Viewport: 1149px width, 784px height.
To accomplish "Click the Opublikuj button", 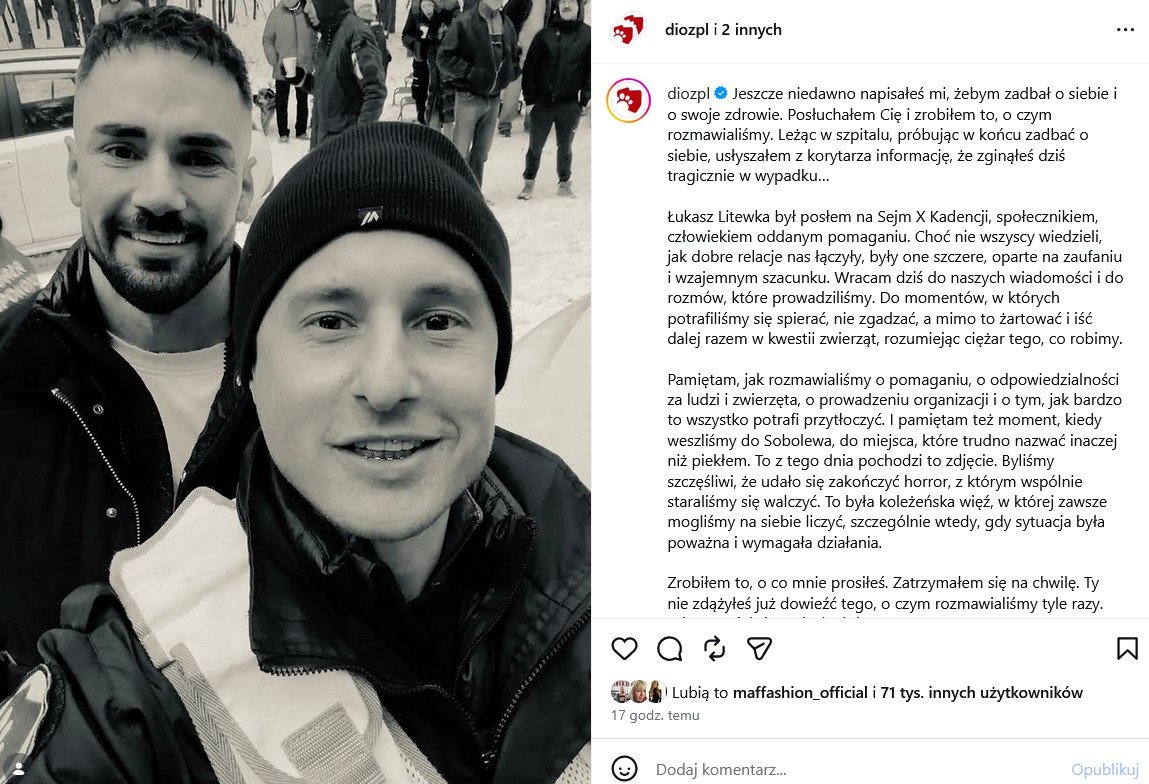I will (1105, 769).
